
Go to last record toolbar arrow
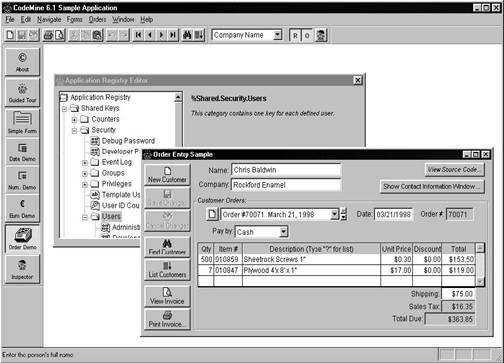[x=173, y=35]
